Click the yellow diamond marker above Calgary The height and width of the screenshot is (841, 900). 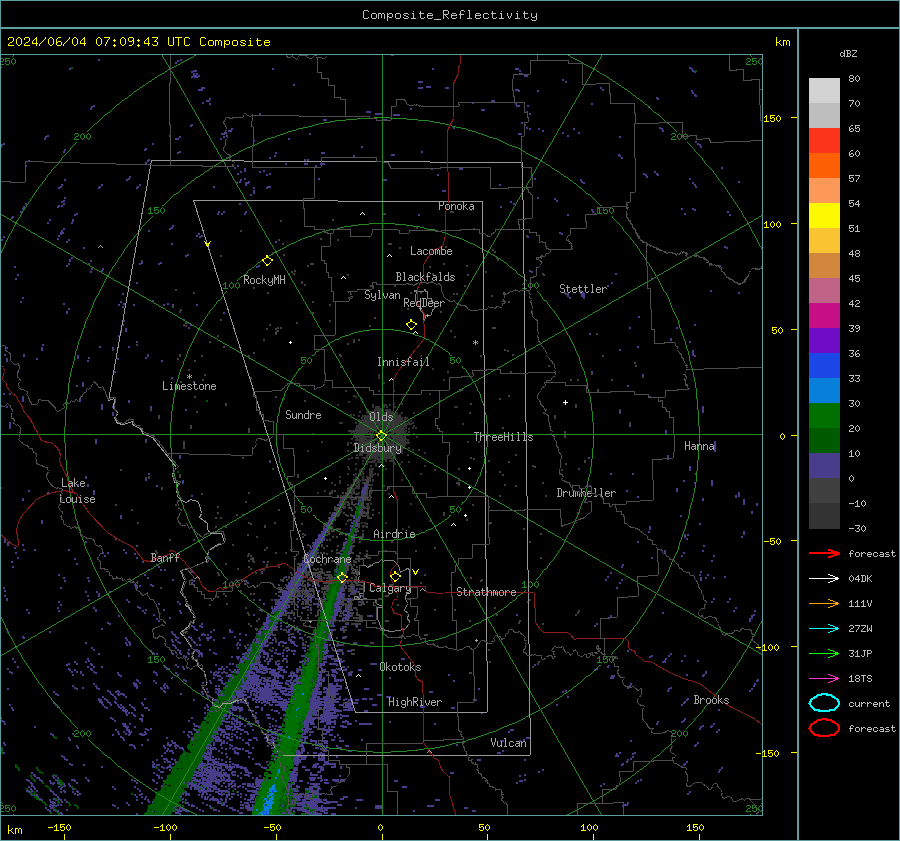[x=395, y=576]
